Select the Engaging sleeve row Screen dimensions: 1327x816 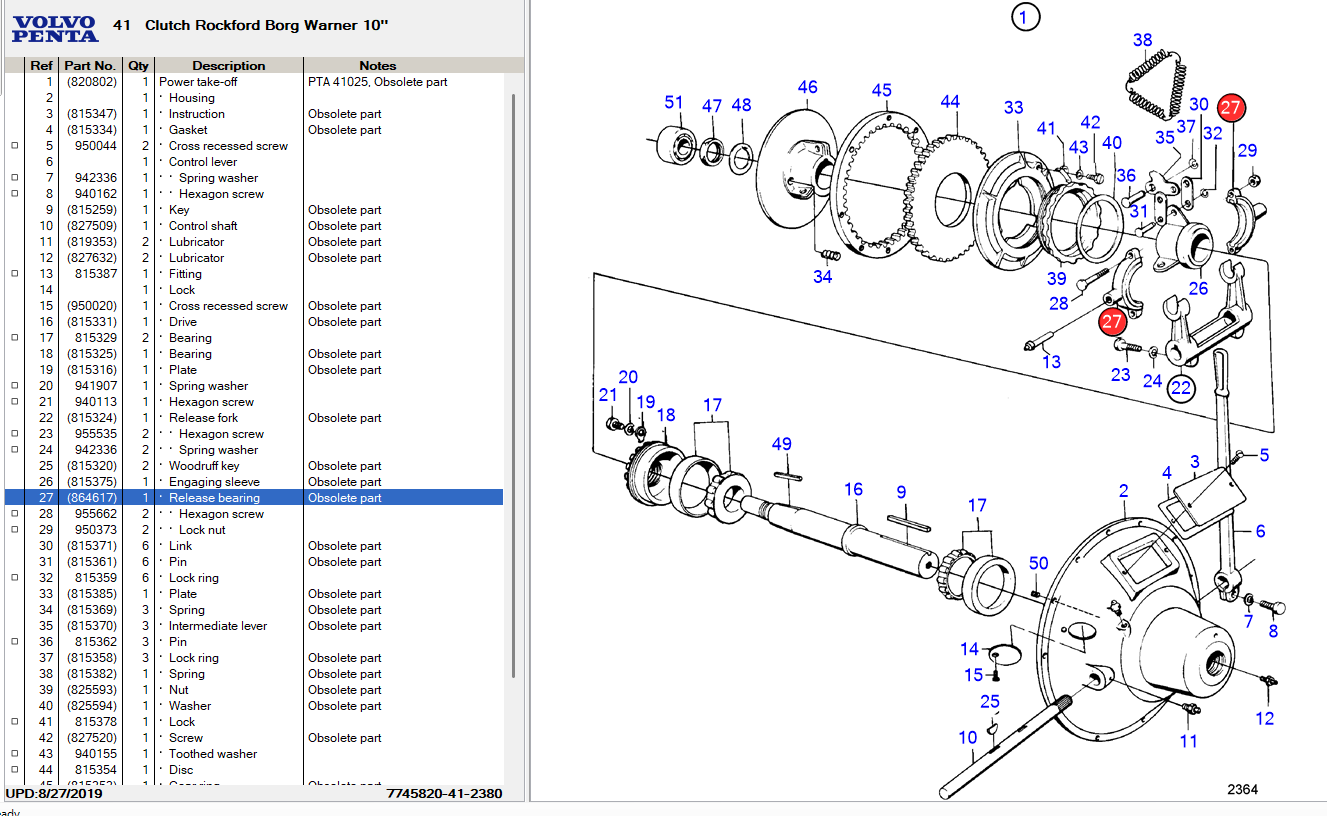(x=254, y=482)
